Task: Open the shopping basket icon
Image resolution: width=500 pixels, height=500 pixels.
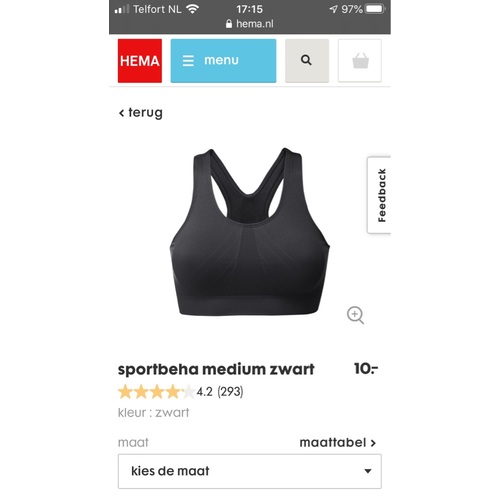Action: tap(360, 61)
